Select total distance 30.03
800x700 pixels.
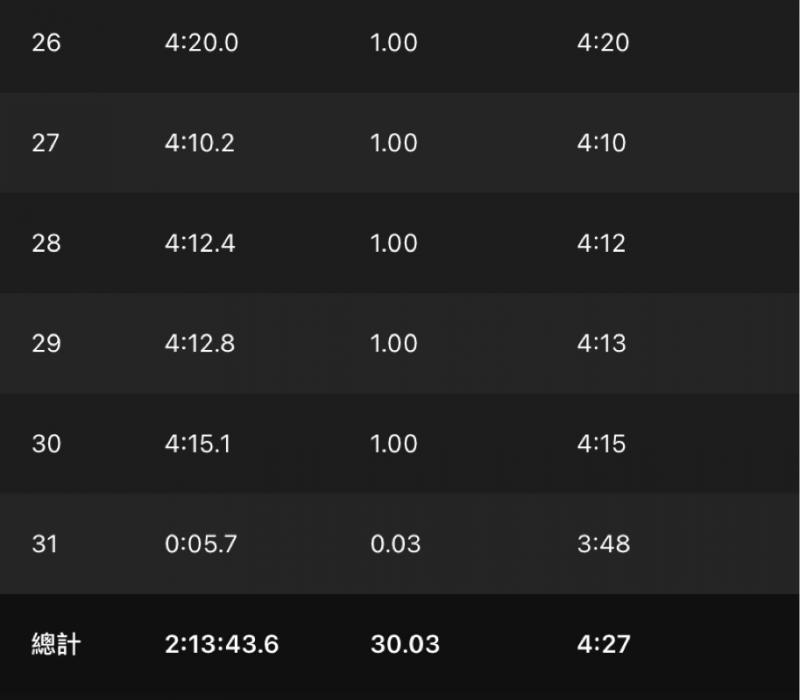coord(404,644)
